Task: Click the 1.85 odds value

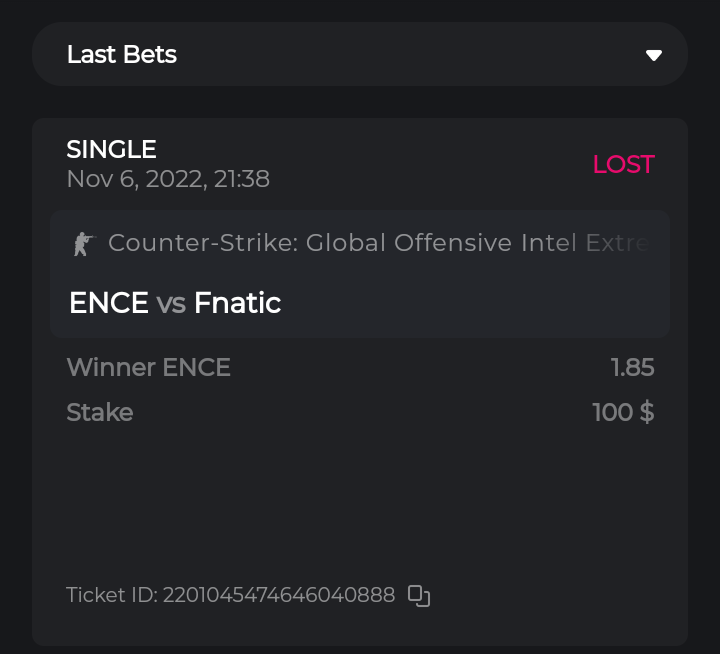Action: [x=632, y=368]
